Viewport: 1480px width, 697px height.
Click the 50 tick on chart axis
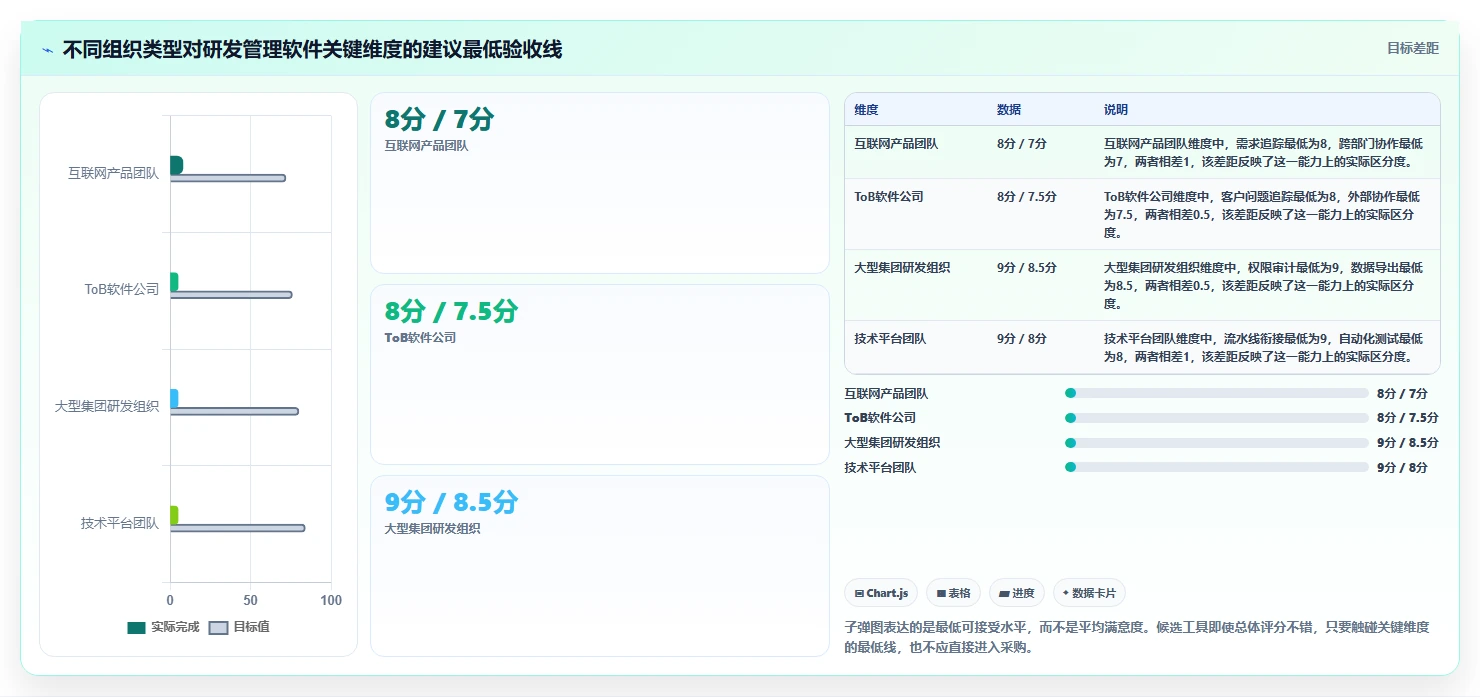250,601
